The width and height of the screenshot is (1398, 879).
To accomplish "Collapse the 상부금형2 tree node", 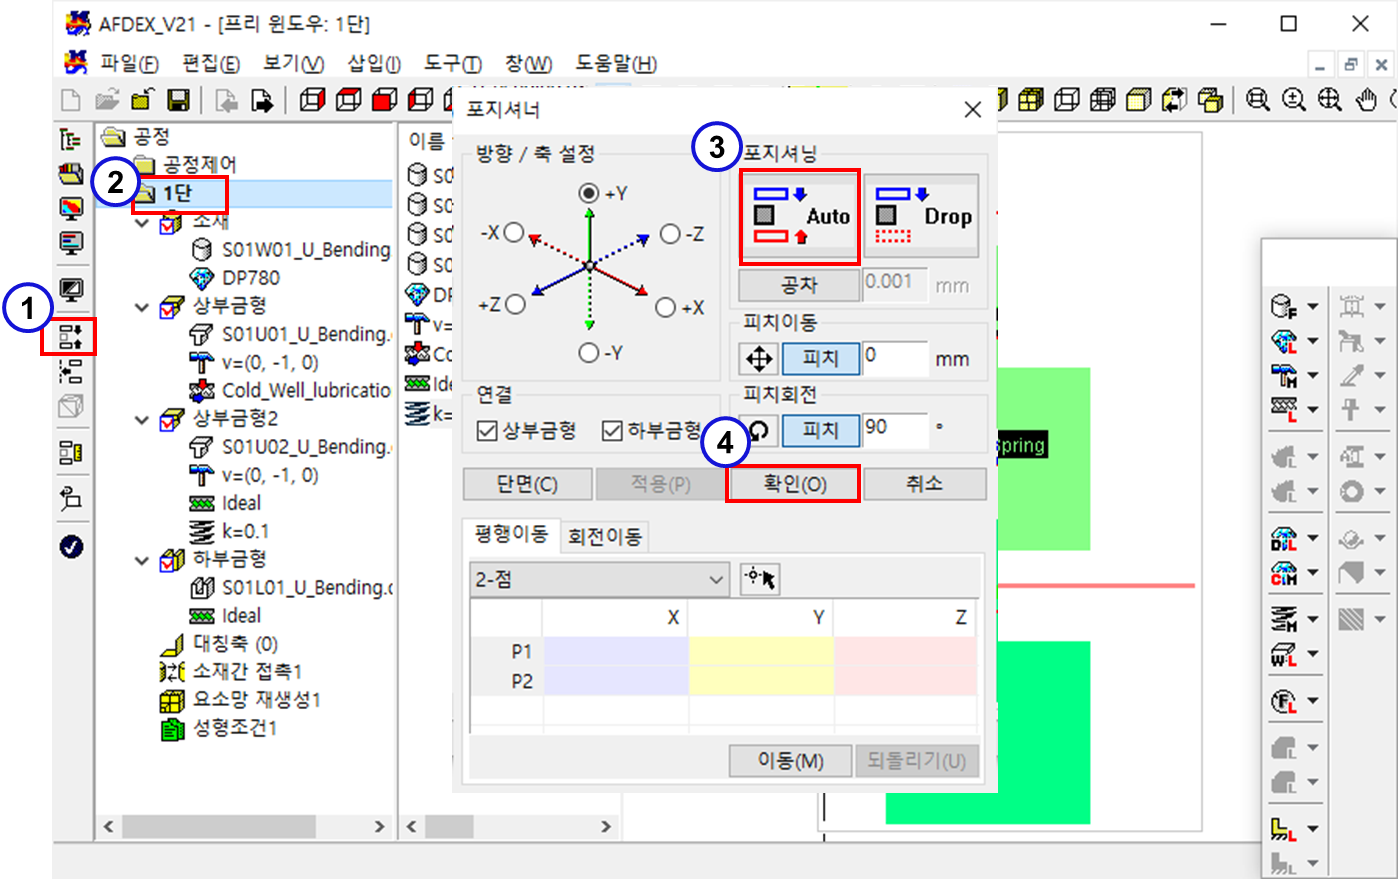I will 142,419.
